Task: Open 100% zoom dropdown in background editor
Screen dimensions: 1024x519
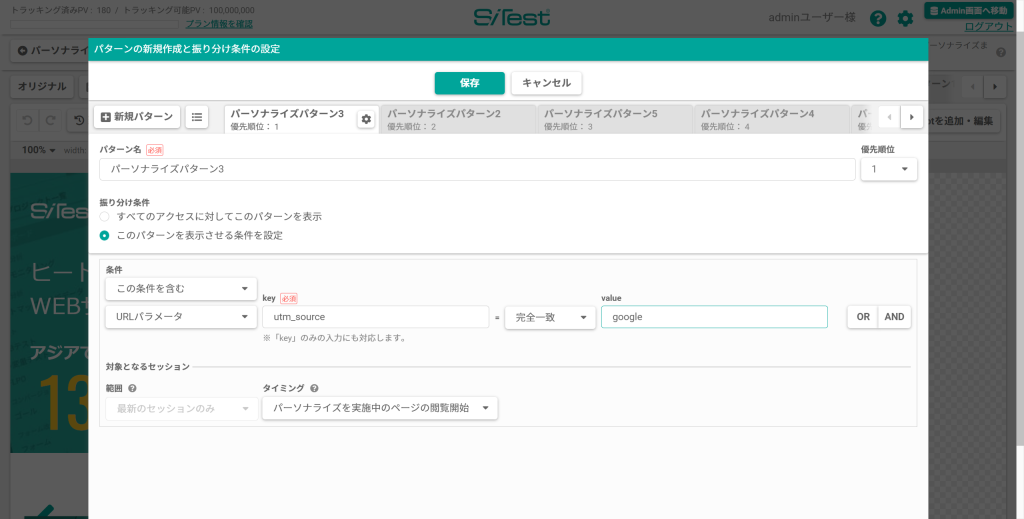Action: click(x=39, y=150)
